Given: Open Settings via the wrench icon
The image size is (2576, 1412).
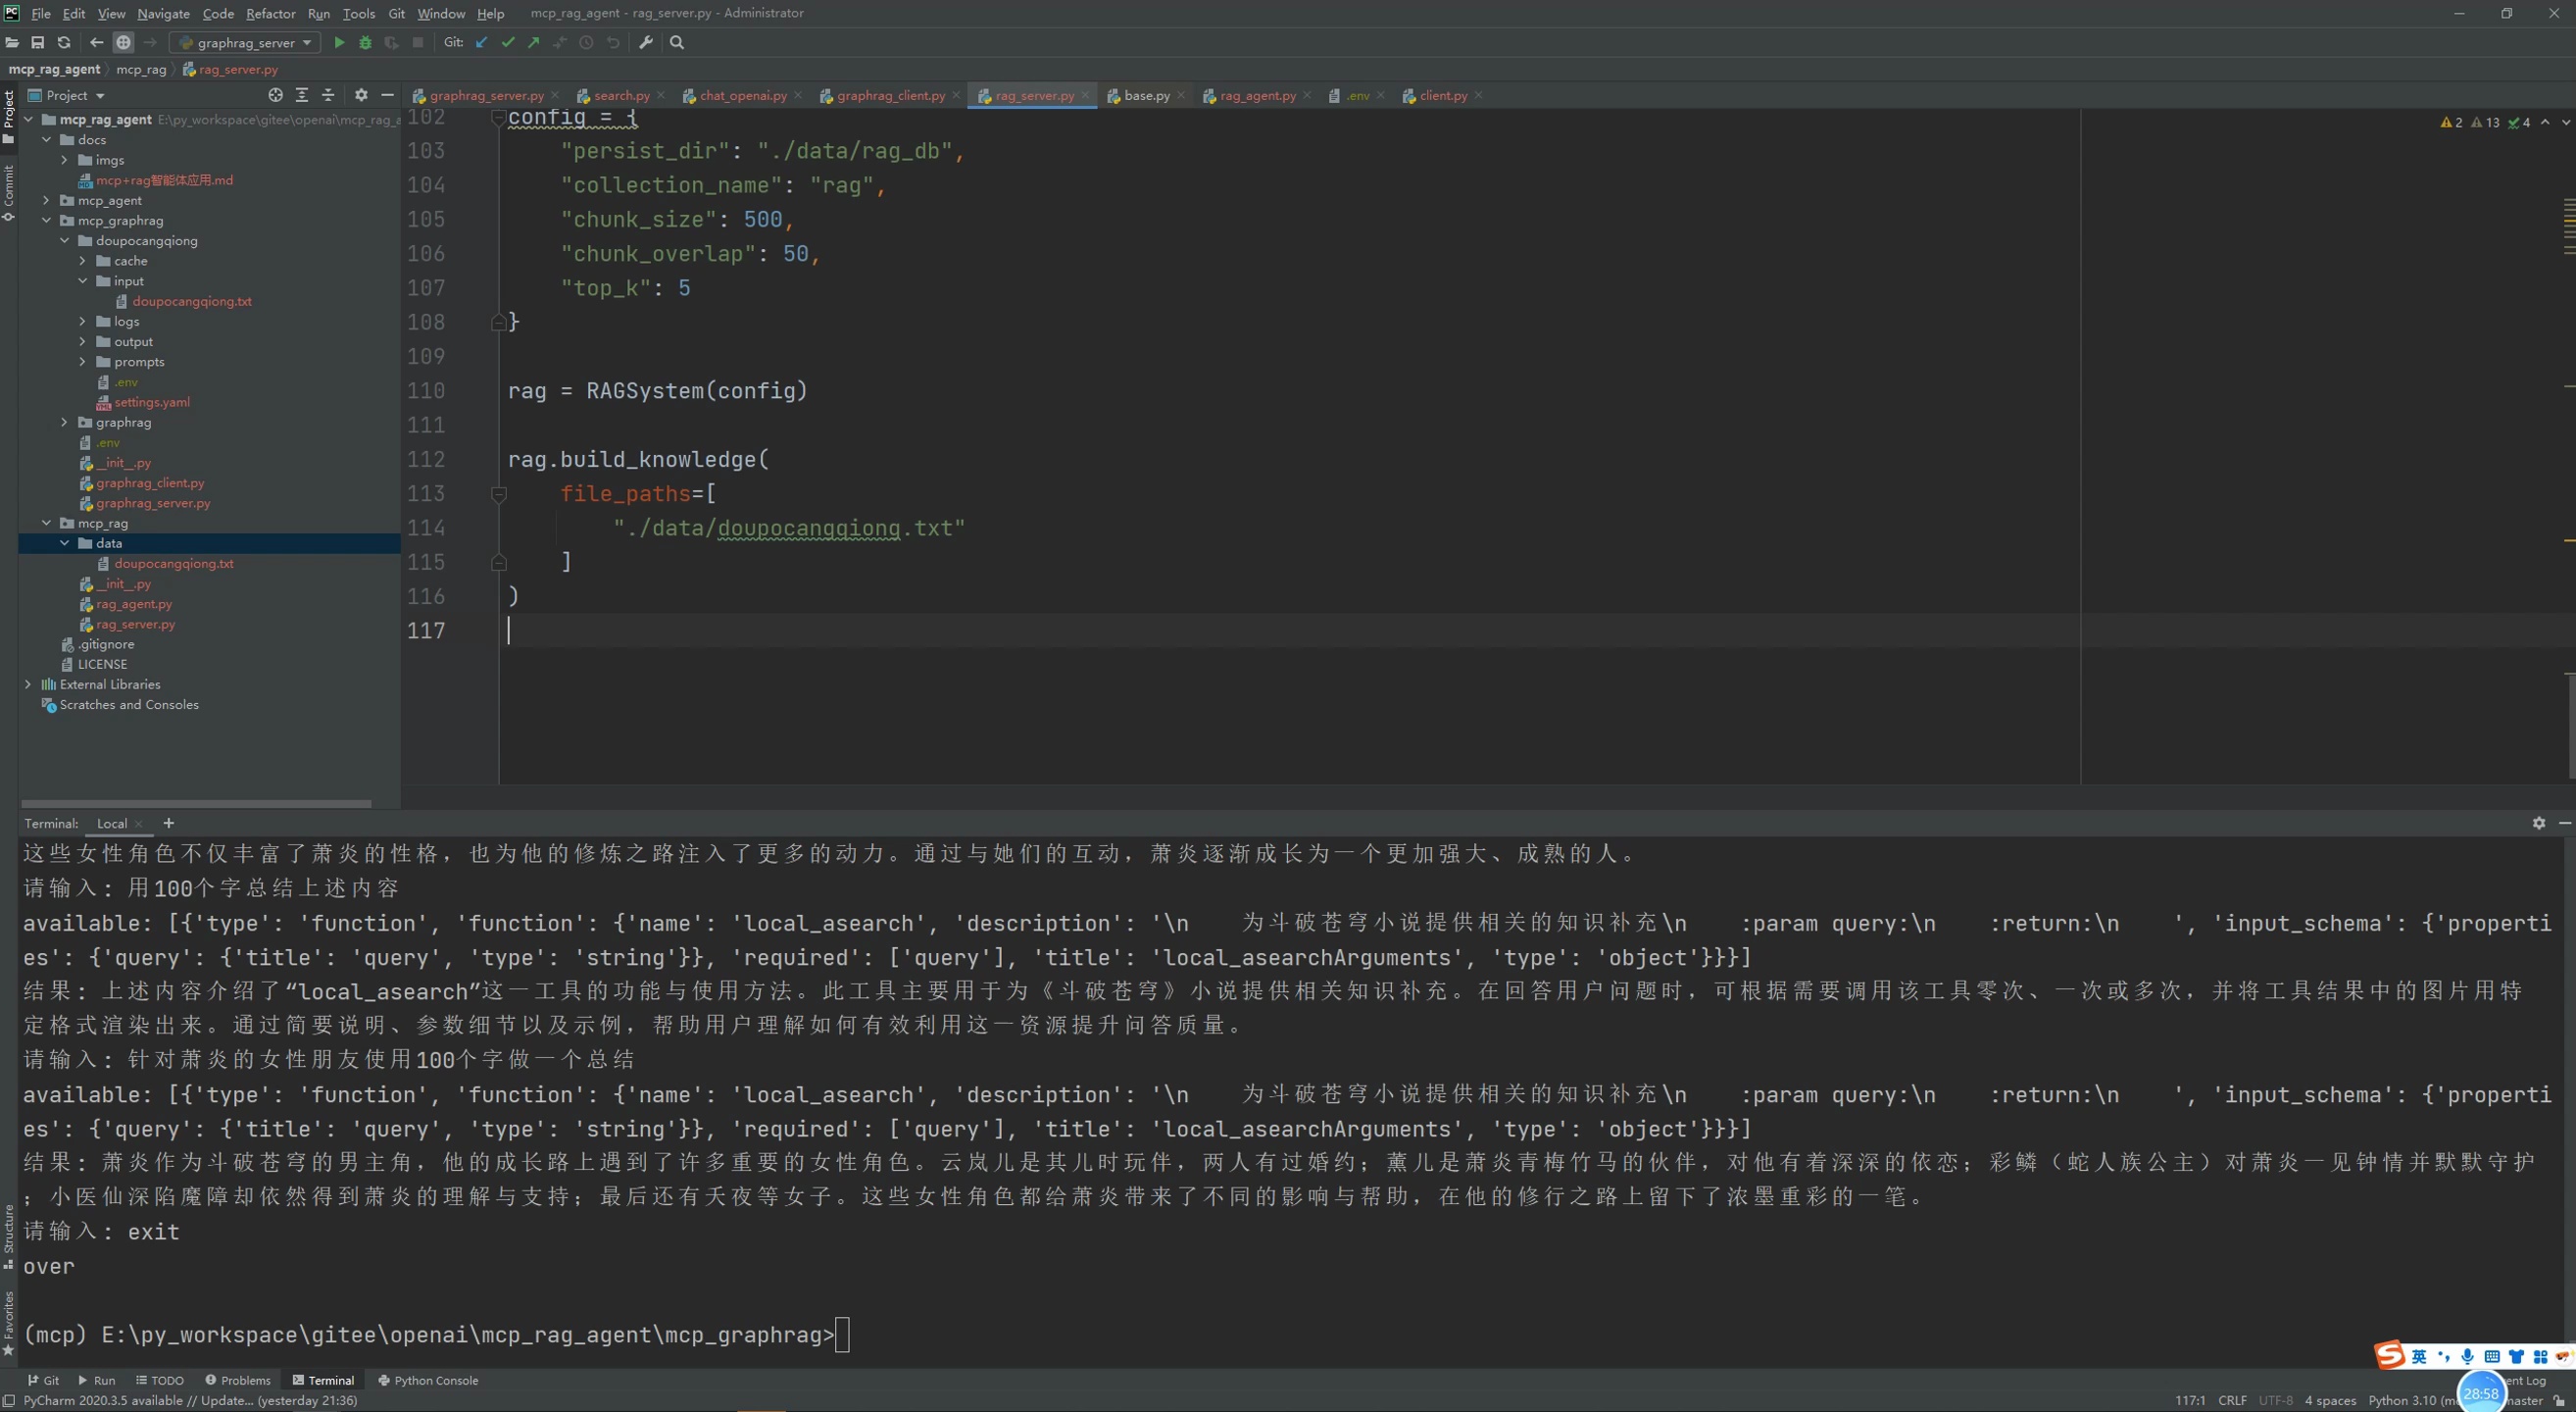Looking at the screenshot, I should click(646, 42).
